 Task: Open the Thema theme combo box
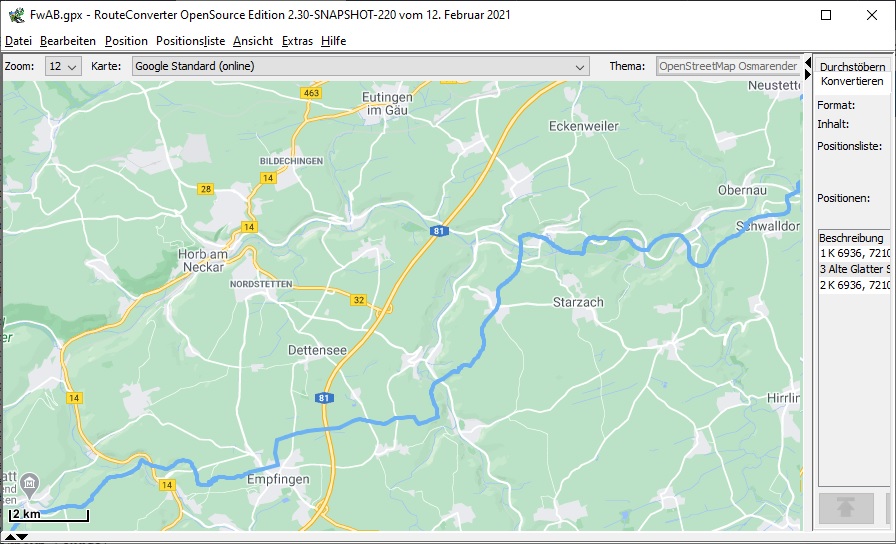[x=728, y=67]
